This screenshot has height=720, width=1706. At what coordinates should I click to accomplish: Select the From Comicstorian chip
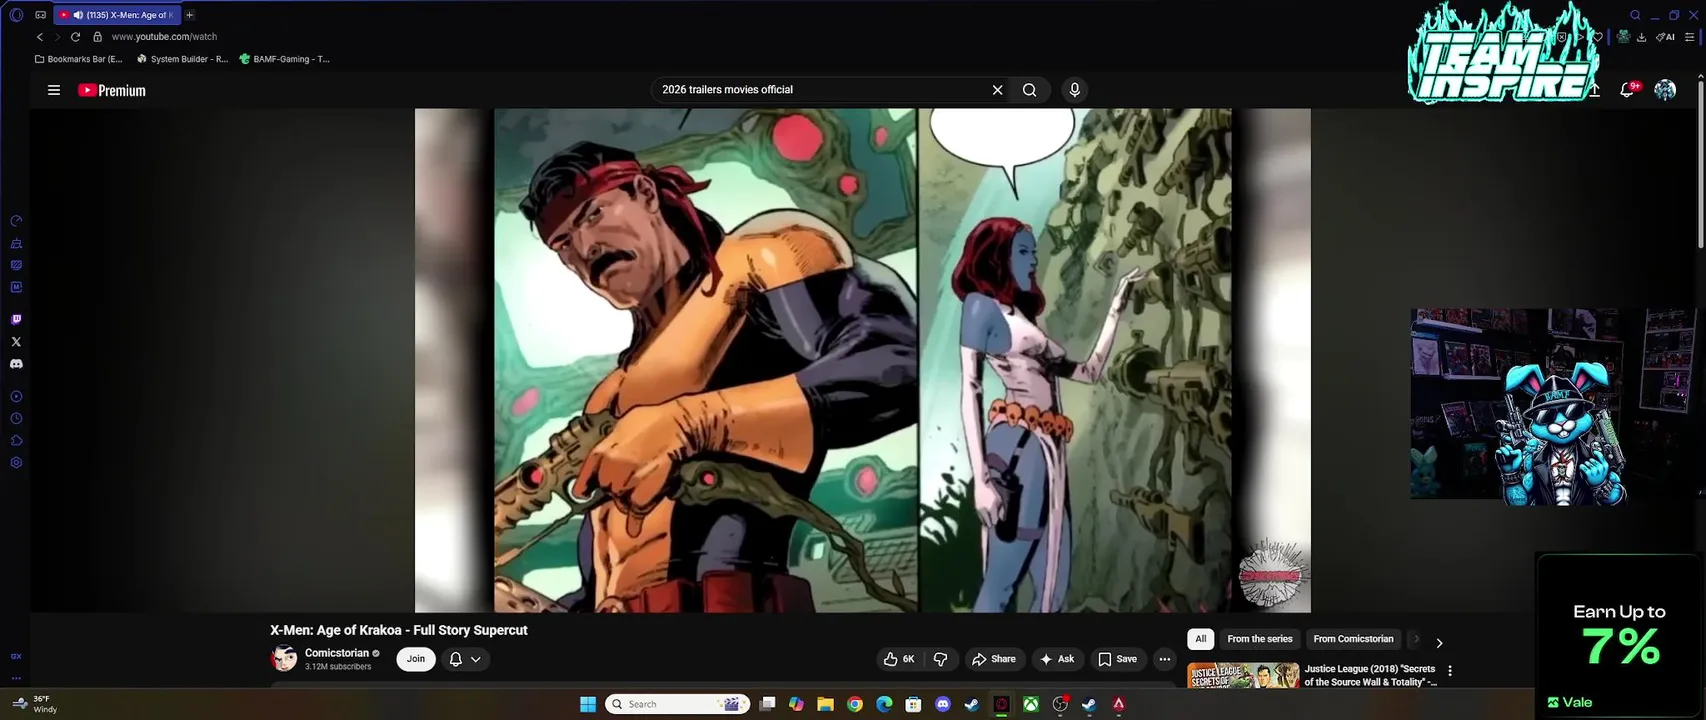click(1353, 639)
